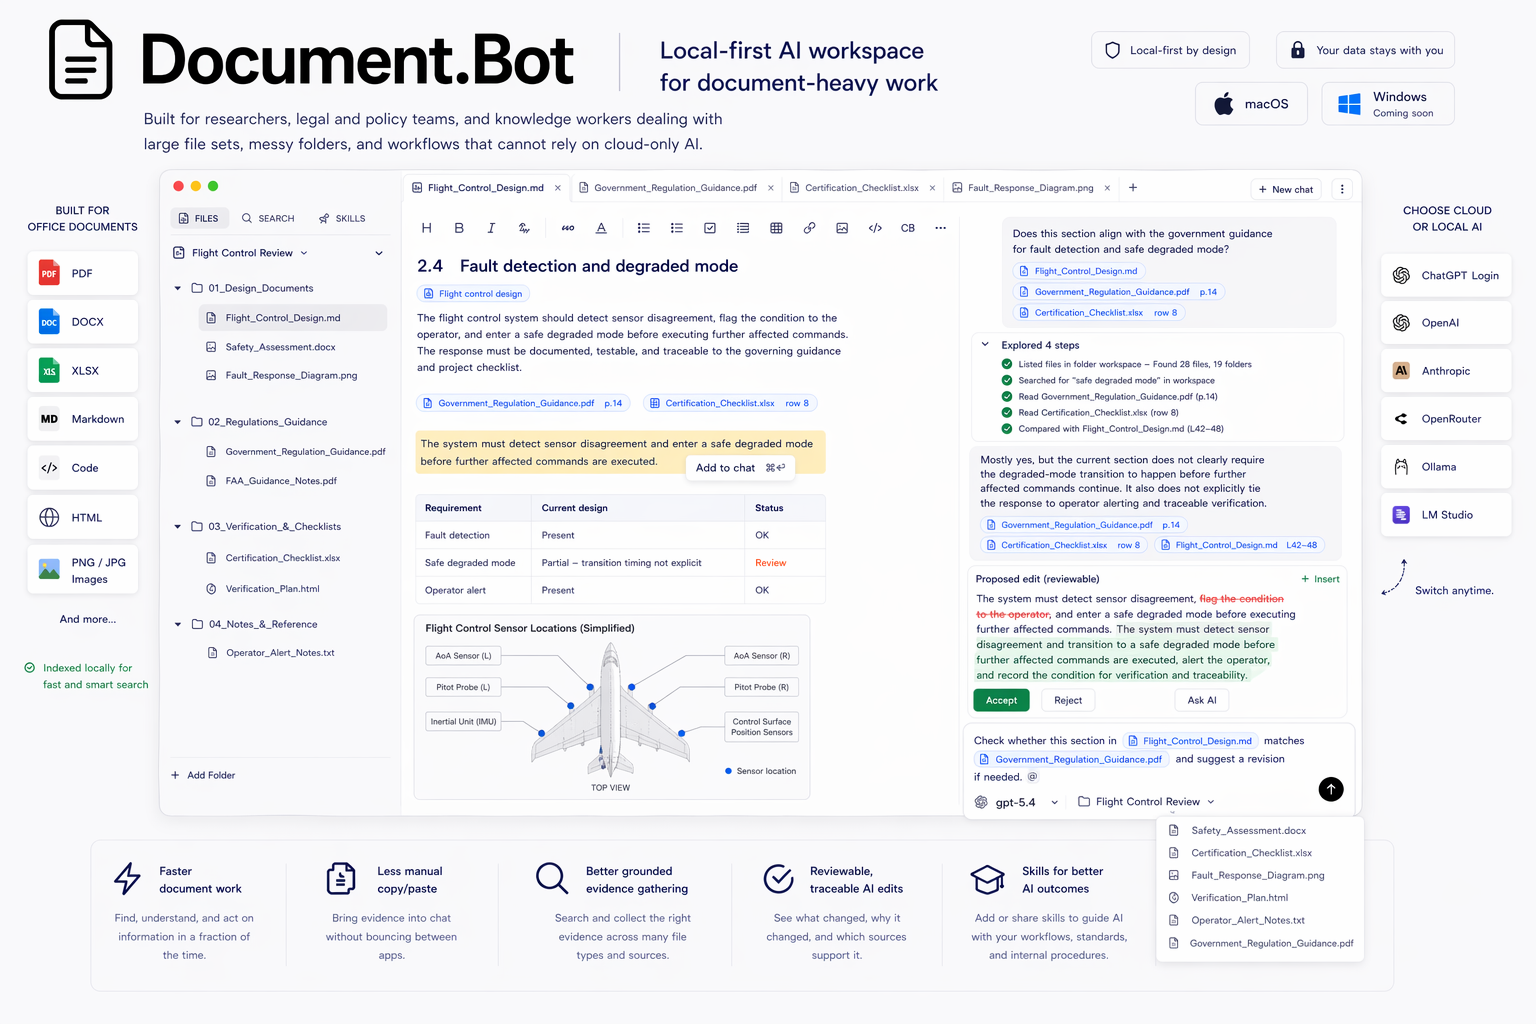This screenshot has width=1536, height=1024.
Task: Choose Ollama as the local AI
Action: pyautogui.click(x=1446, y=466)
